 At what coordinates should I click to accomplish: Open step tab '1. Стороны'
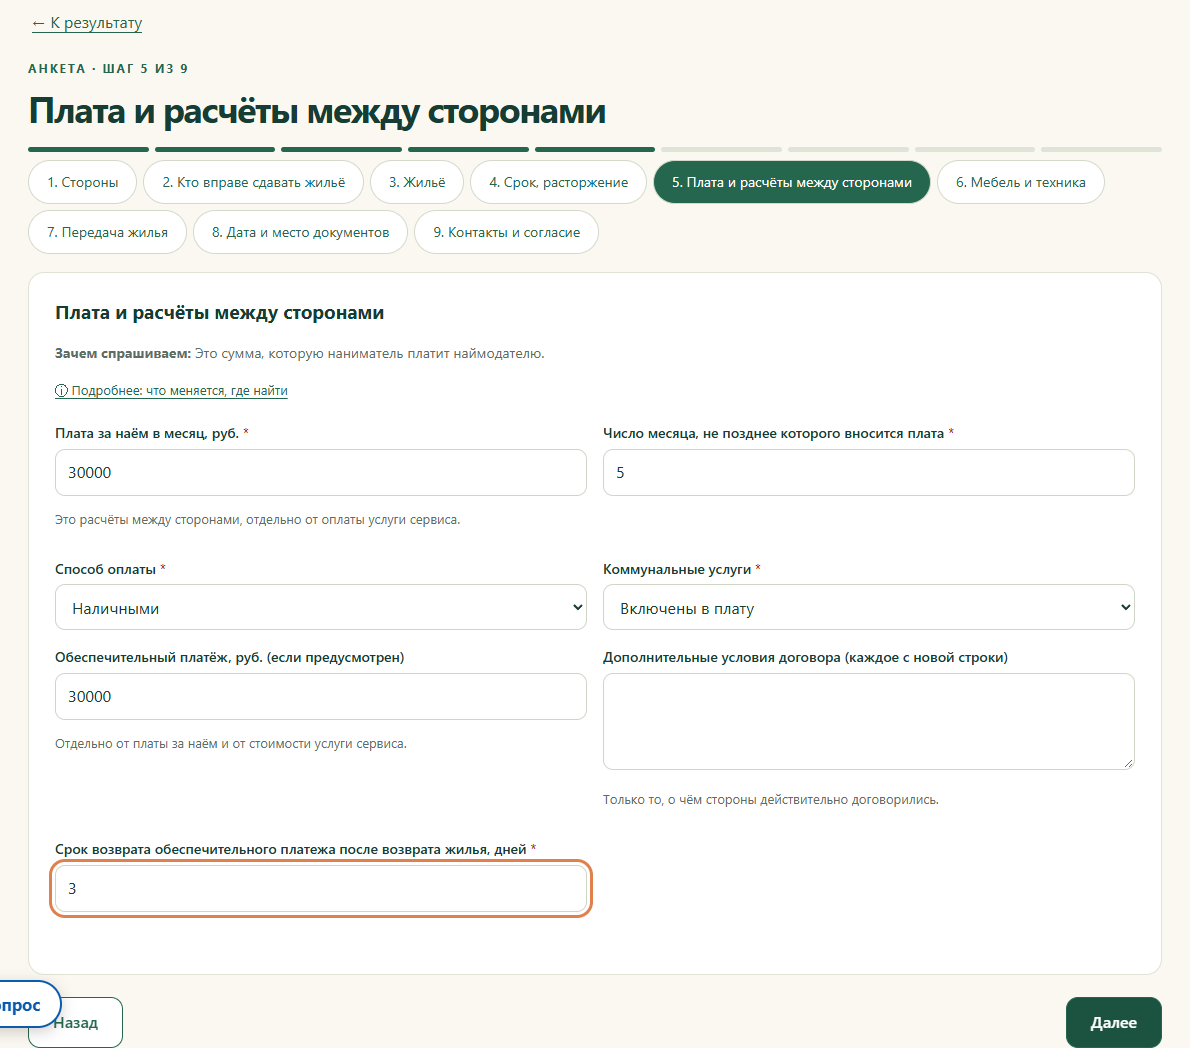(83, 182)
